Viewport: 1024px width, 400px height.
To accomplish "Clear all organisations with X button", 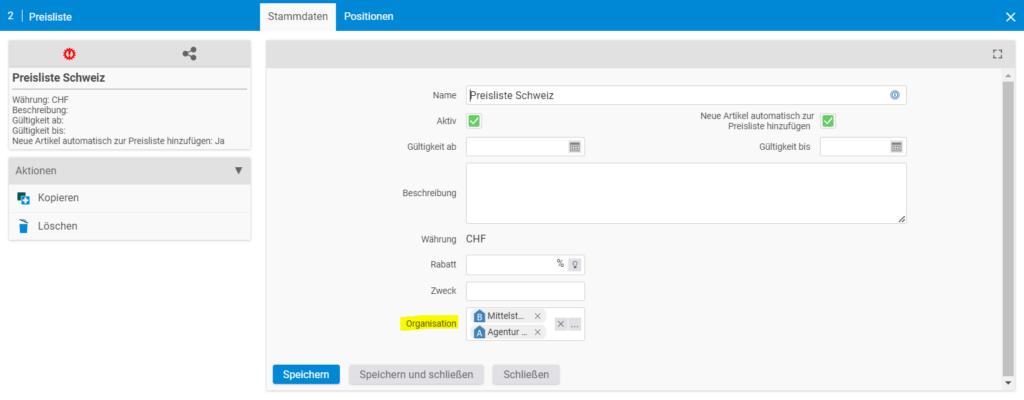I will 561,324.
